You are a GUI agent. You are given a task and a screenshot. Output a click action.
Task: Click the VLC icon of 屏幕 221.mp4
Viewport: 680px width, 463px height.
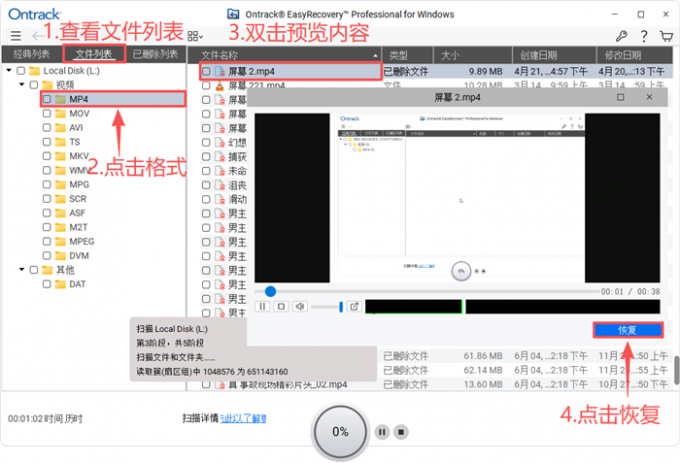click(220, 85)
